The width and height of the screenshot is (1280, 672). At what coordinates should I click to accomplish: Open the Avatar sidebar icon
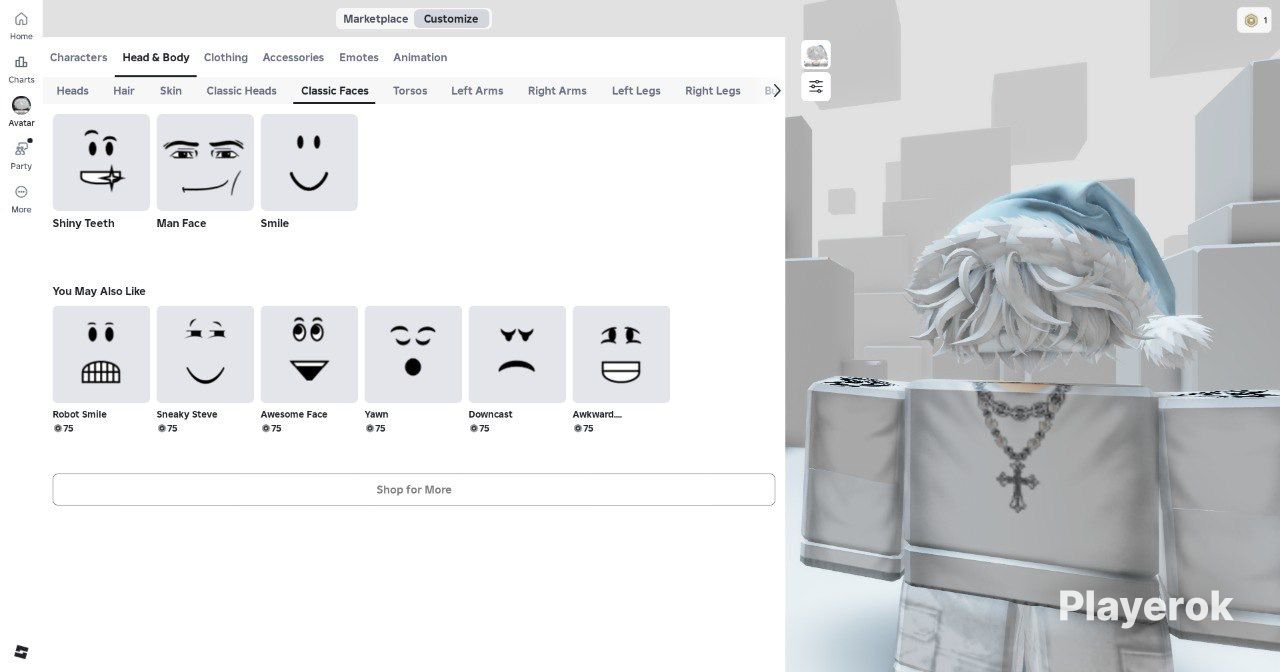(21, 105)
